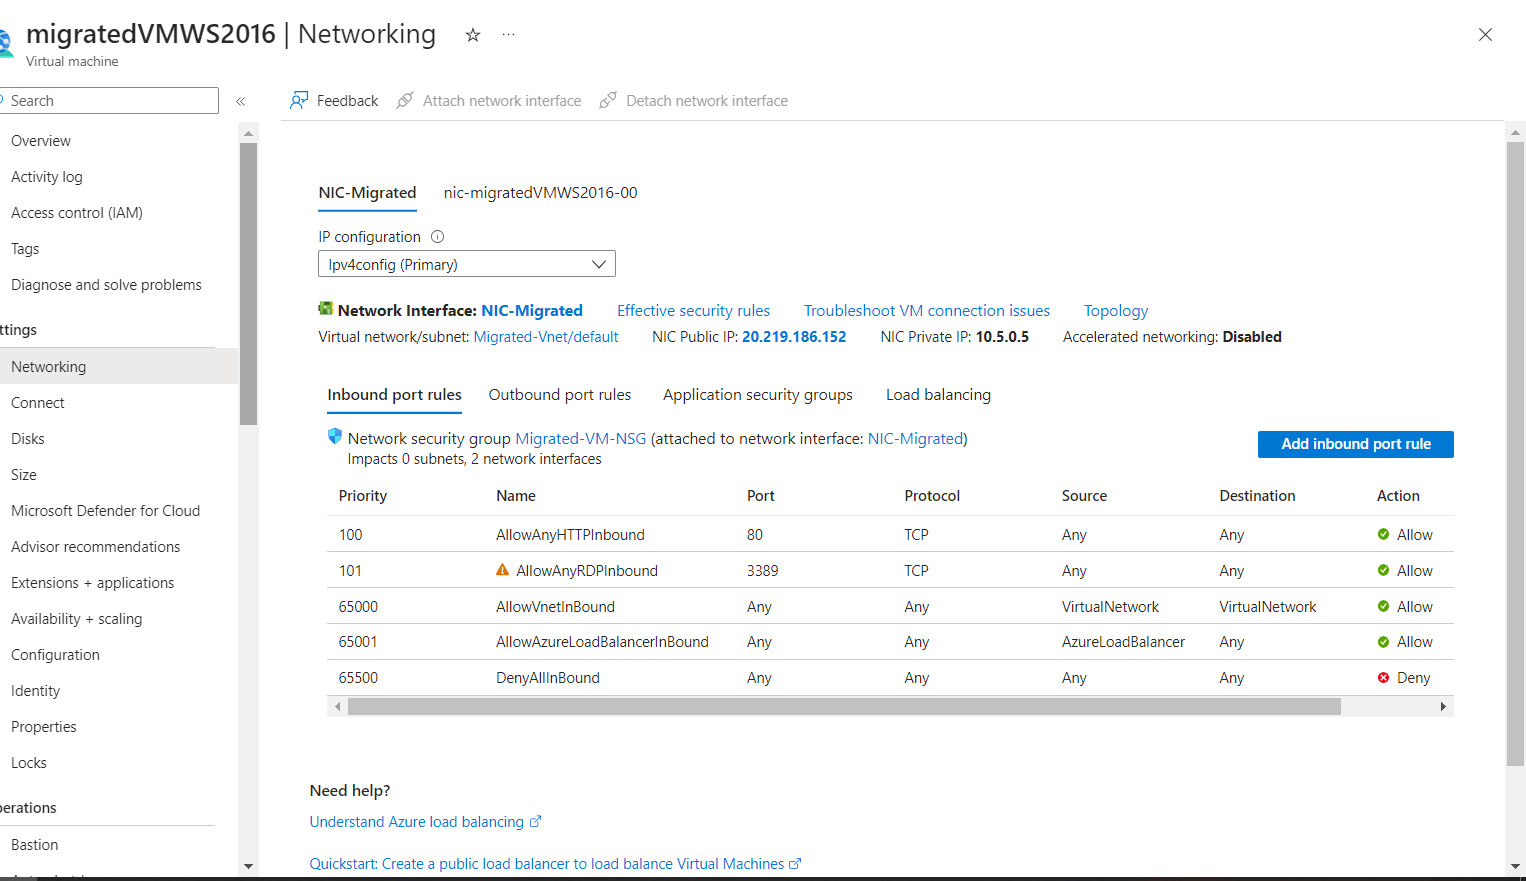Open Effective security rules link

(693, 311)
